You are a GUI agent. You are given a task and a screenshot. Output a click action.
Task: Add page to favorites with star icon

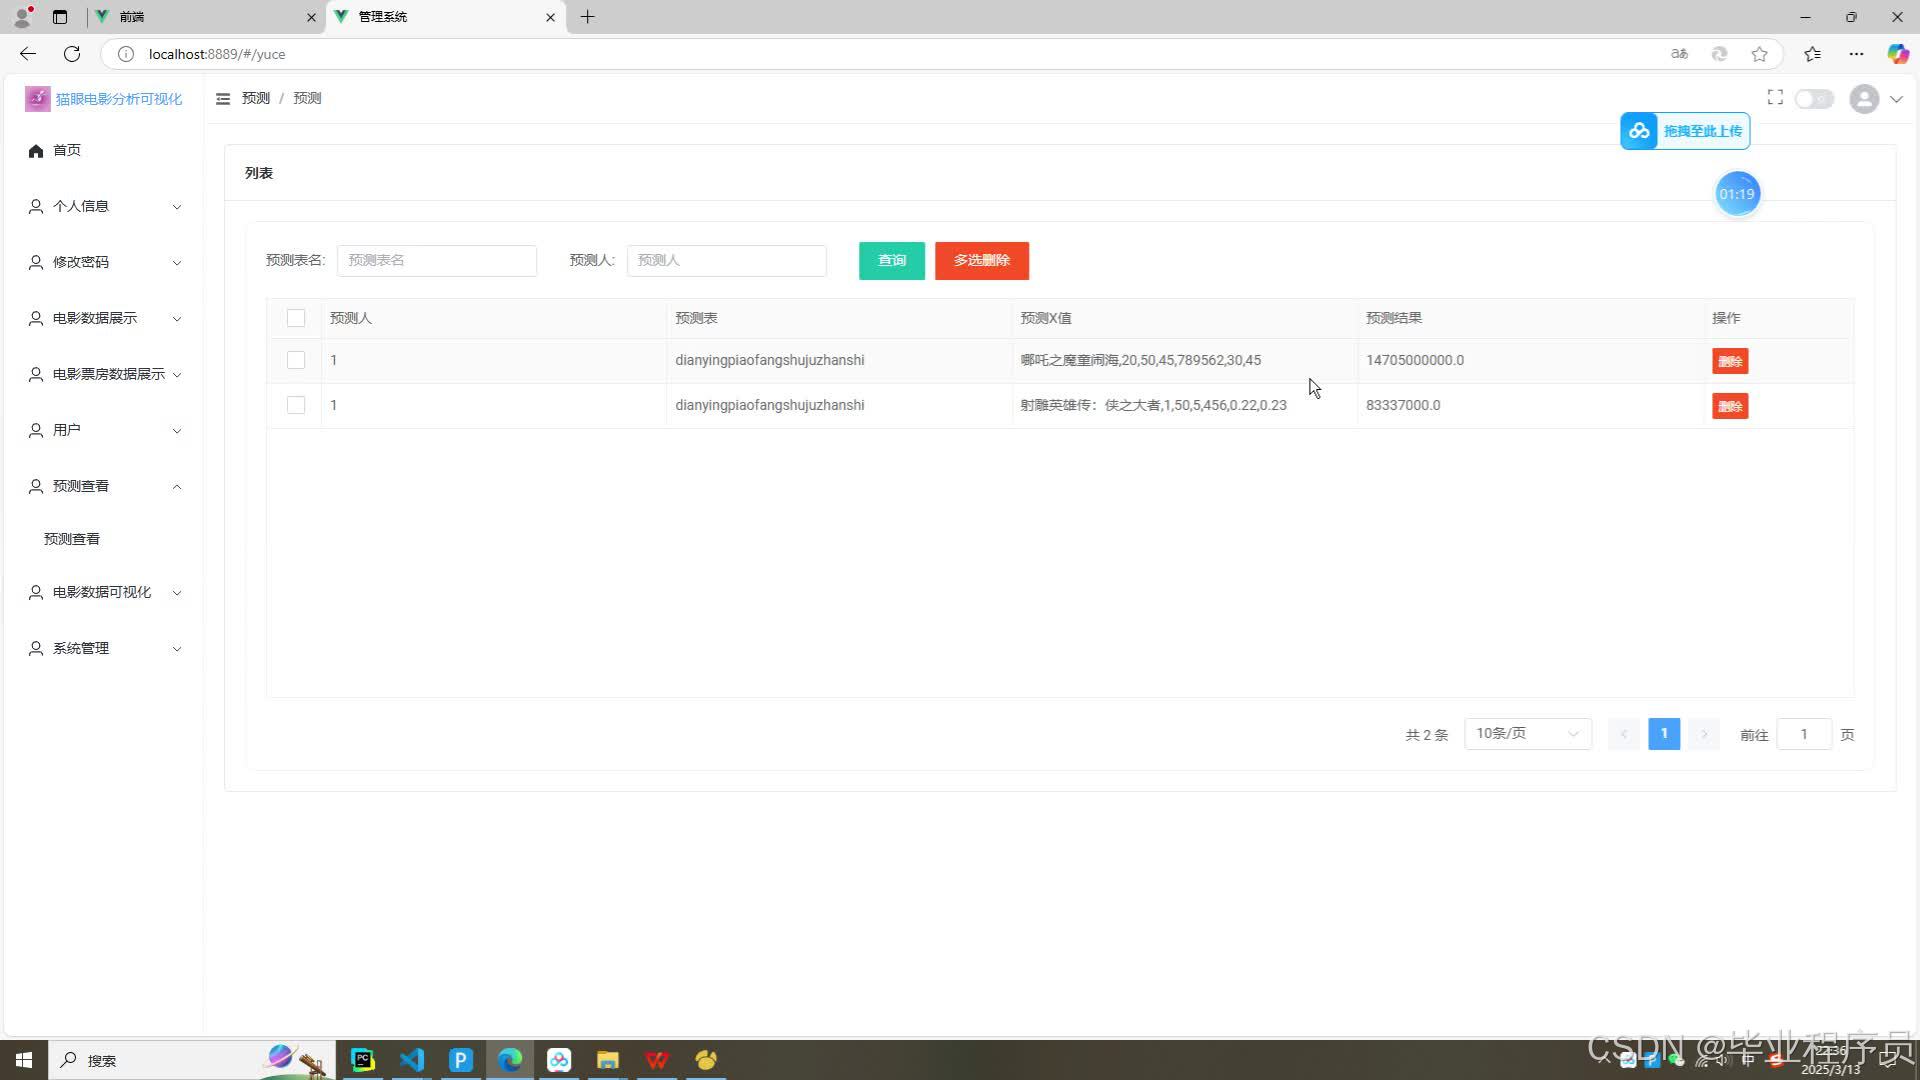tap(1759, 54)
